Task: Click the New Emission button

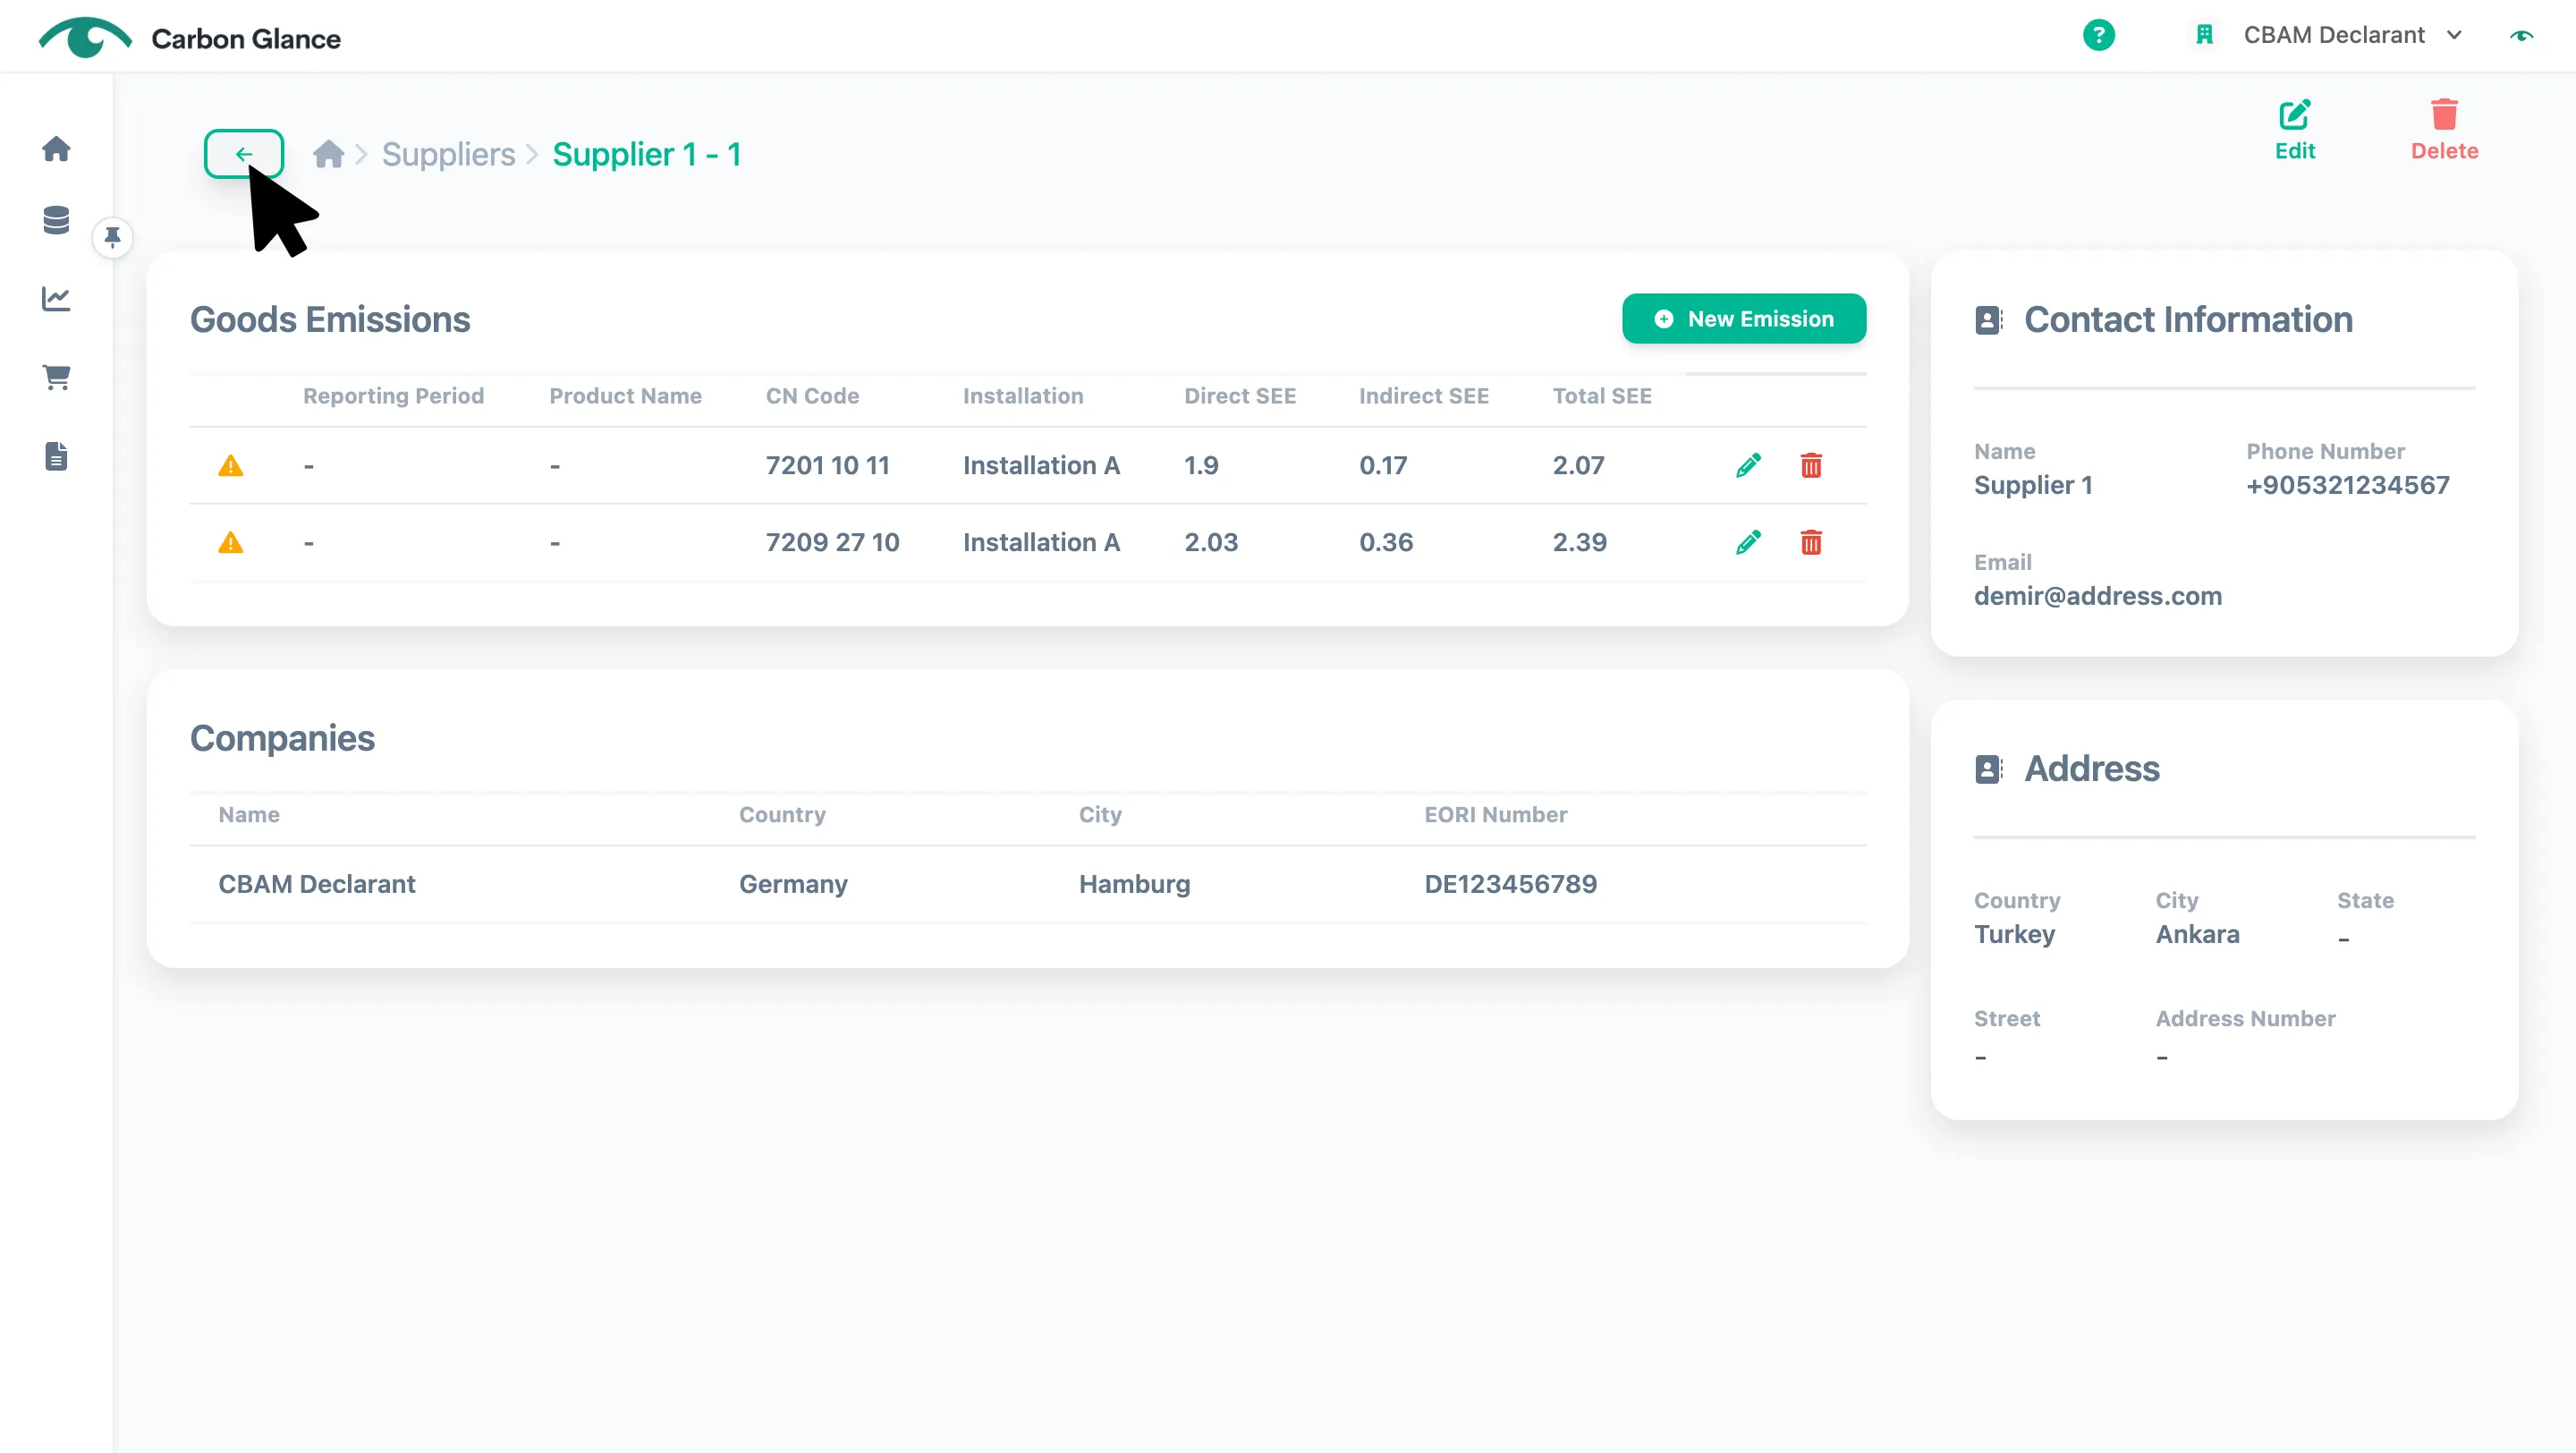Action: tap(1743, 319)
